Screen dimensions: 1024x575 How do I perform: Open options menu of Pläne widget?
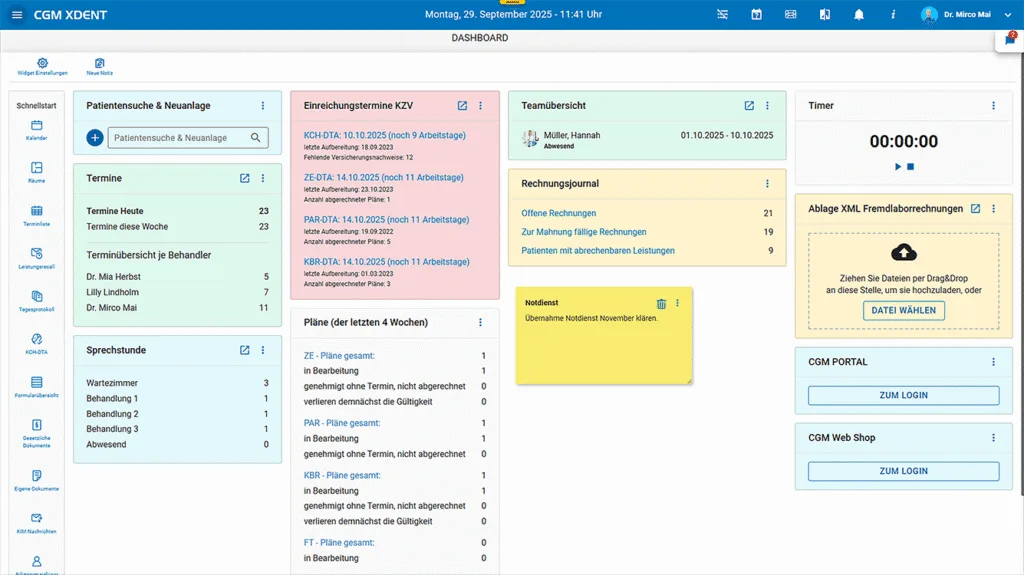click(x=480, y=323)
